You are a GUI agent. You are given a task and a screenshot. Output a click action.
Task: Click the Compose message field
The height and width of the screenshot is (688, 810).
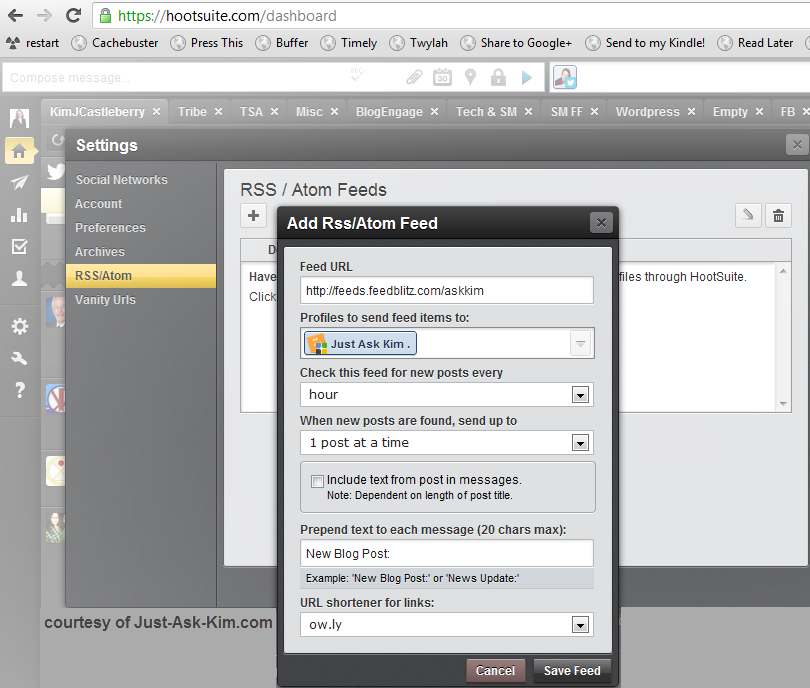[x=176, y=77]
